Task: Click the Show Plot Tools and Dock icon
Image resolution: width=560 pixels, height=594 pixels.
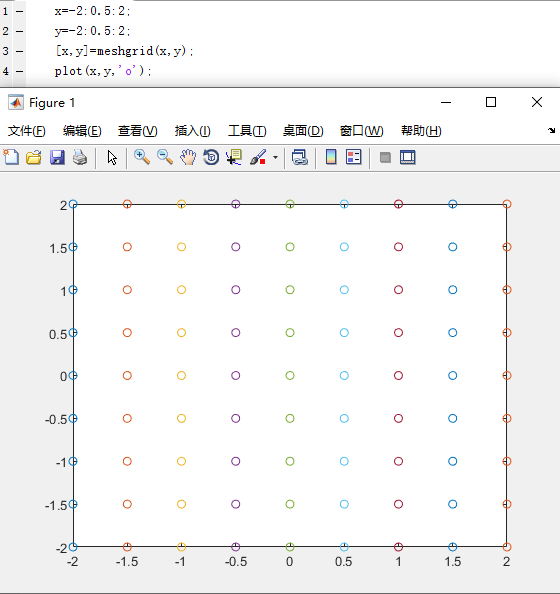Action: pos(408,157)
